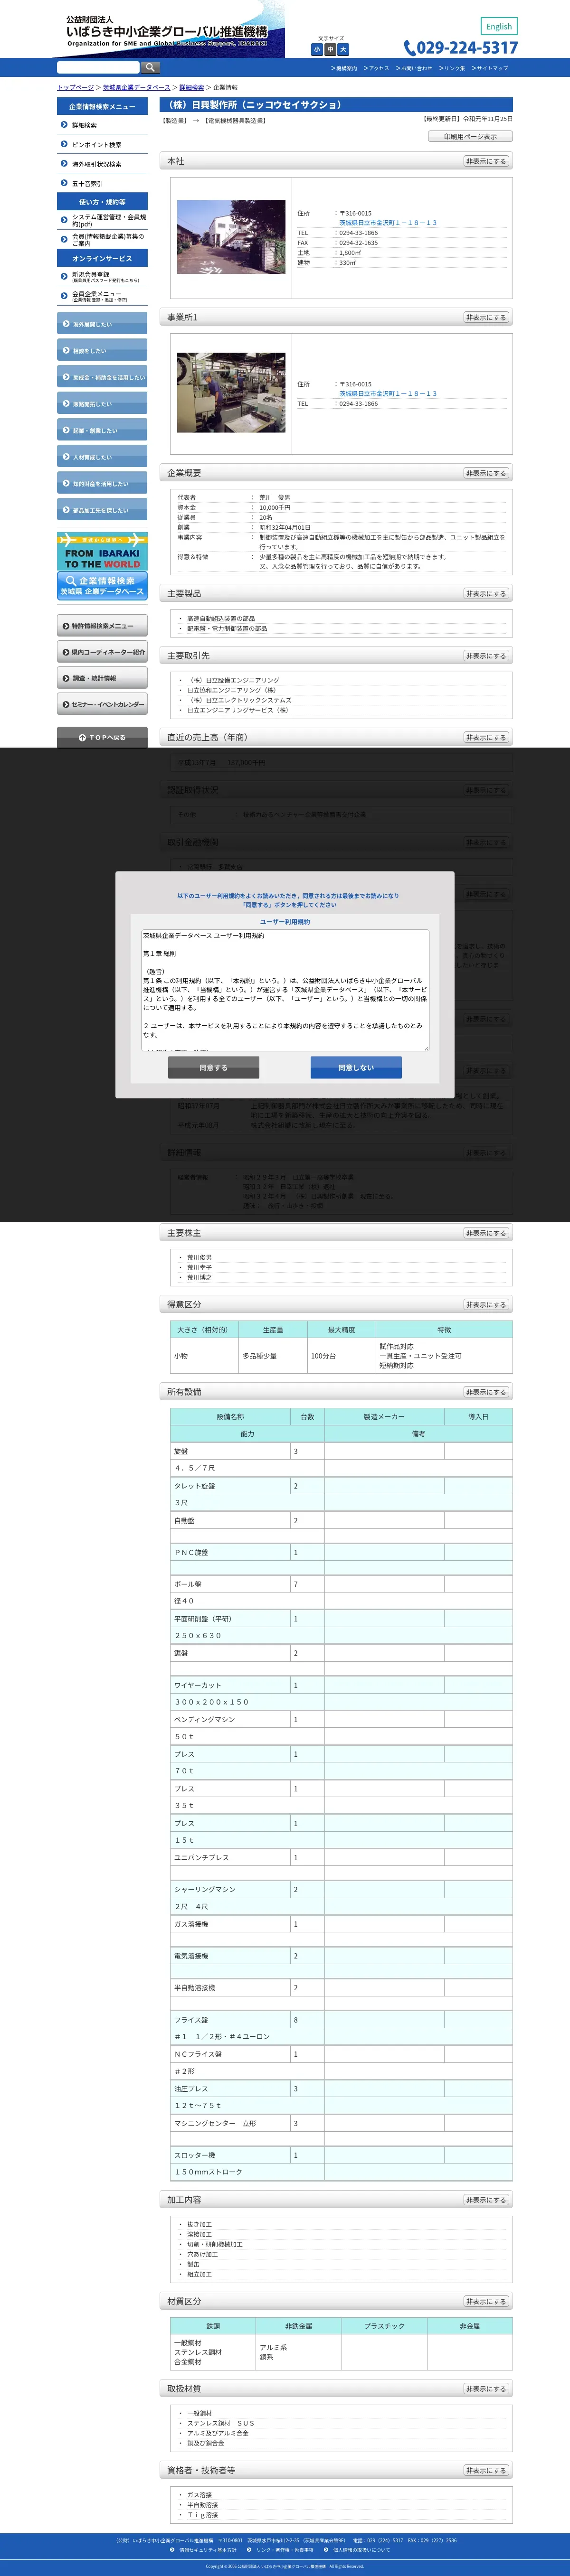The image size is (570, 2576).
Task: Open 情報セキュリティ基本方針 footer link
Action: [x=207, y=2549]
